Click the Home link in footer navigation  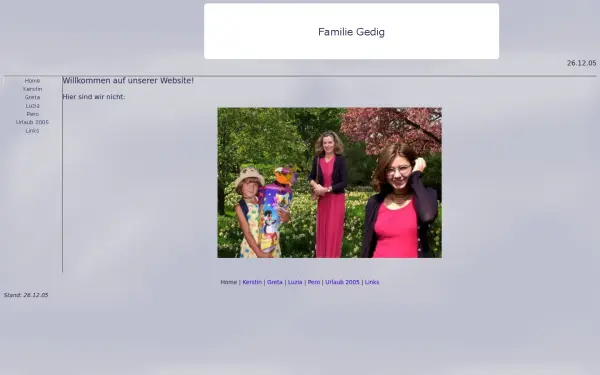click(228, 282)
